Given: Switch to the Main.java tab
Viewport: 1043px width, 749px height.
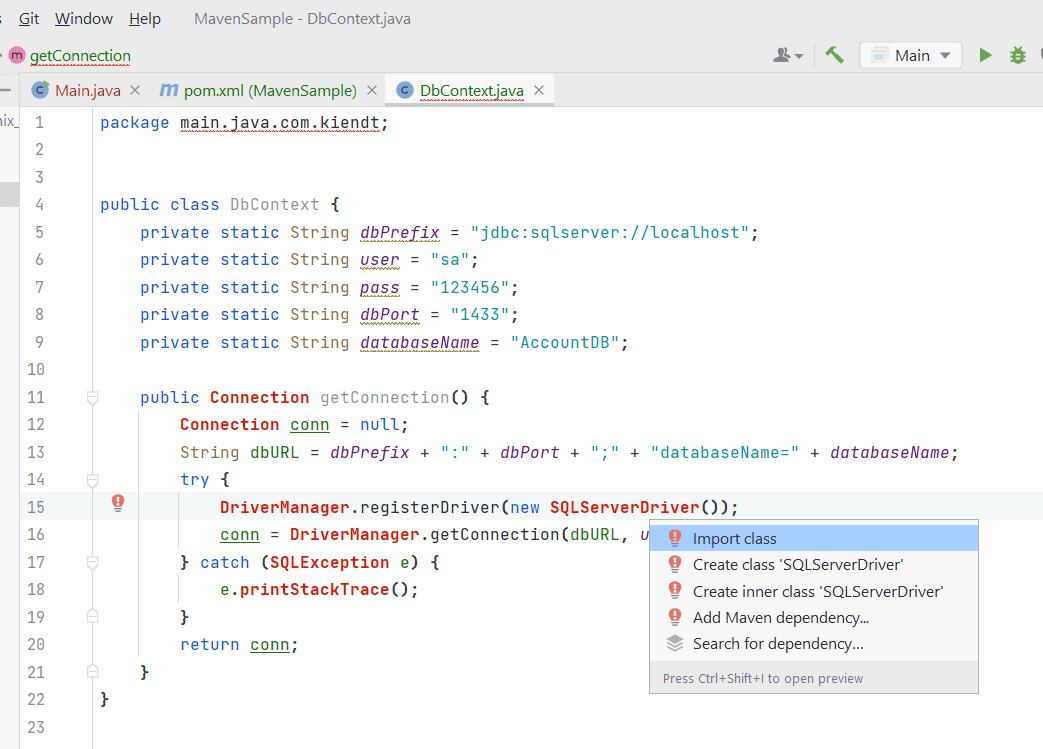Looking at the screenshot, I should [x=87, y=90].
